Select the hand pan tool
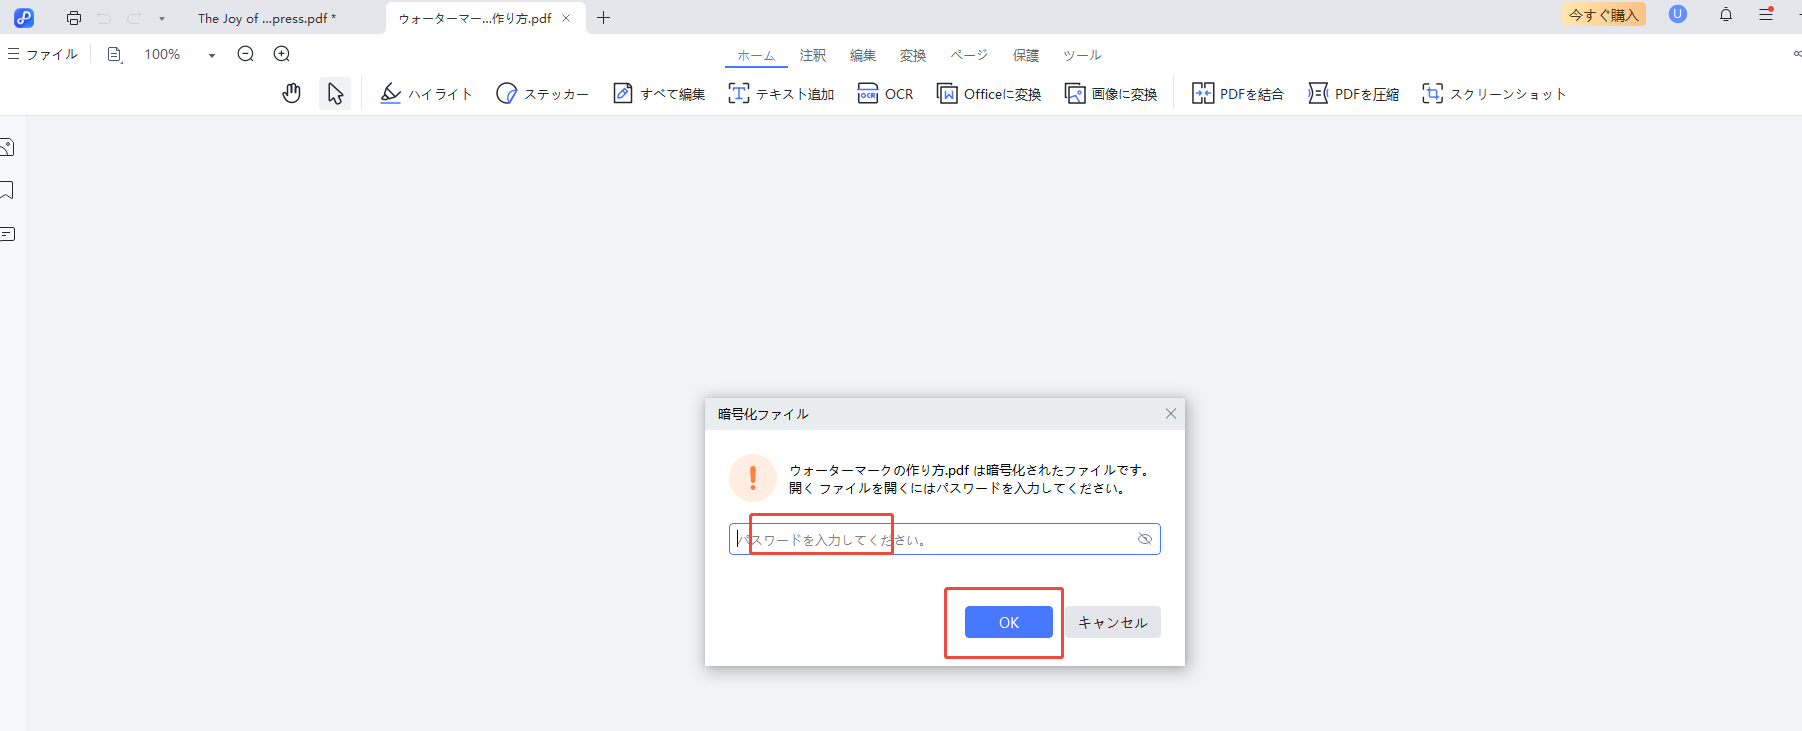1802x731 pixels. click(x=291, y=94)
